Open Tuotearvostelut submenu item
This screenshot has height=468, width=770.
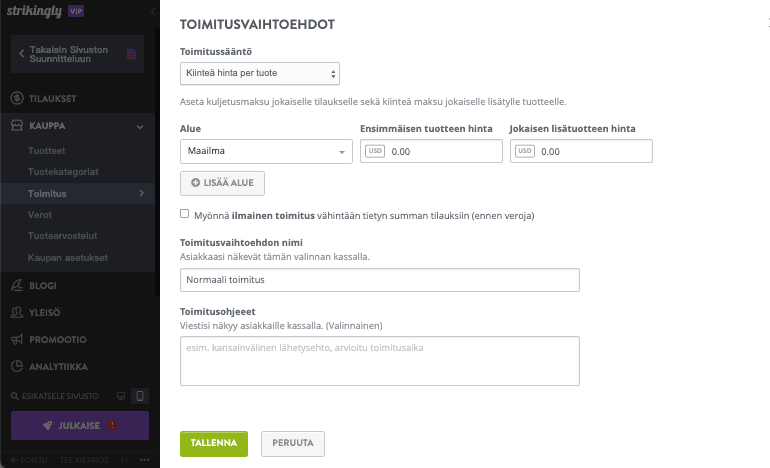click(x=62, y=236)
